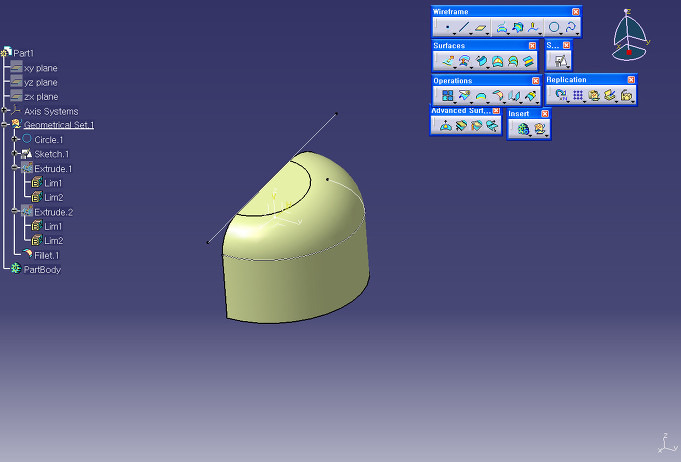Open the Circle tool dropdown arrow
The image size is (681, 462).
[561, 34]
